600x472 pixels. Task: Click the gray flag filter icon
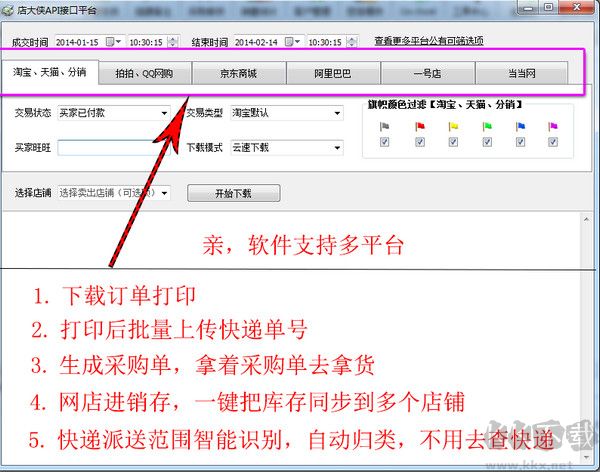point(386,126)
